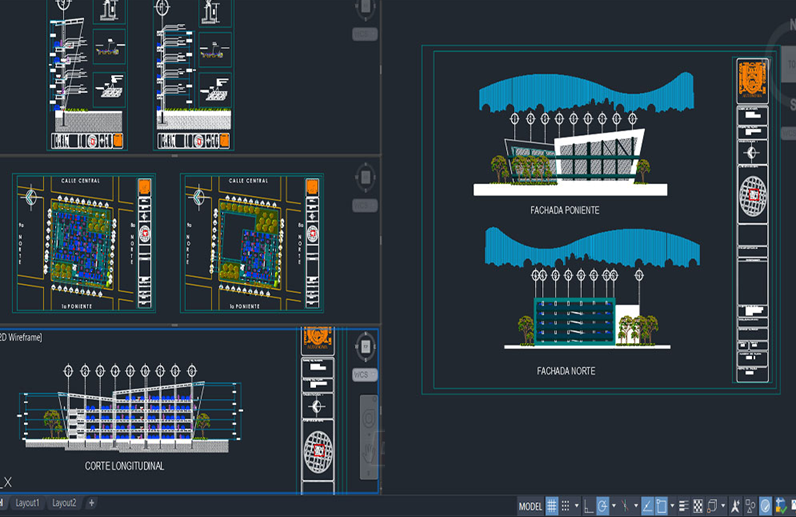Viewport: 796px width, 517px height.
Task: Open WCS dropdown in the top-left viewport
Action: [365, 34]
